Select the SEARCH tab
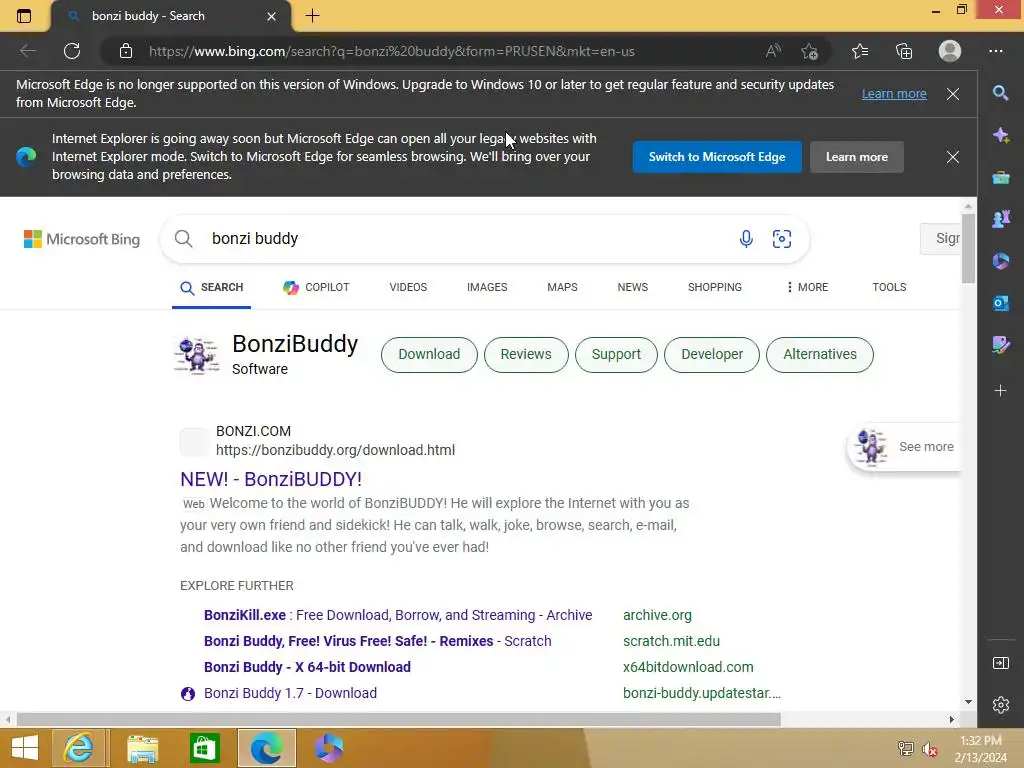 point(212,287)
